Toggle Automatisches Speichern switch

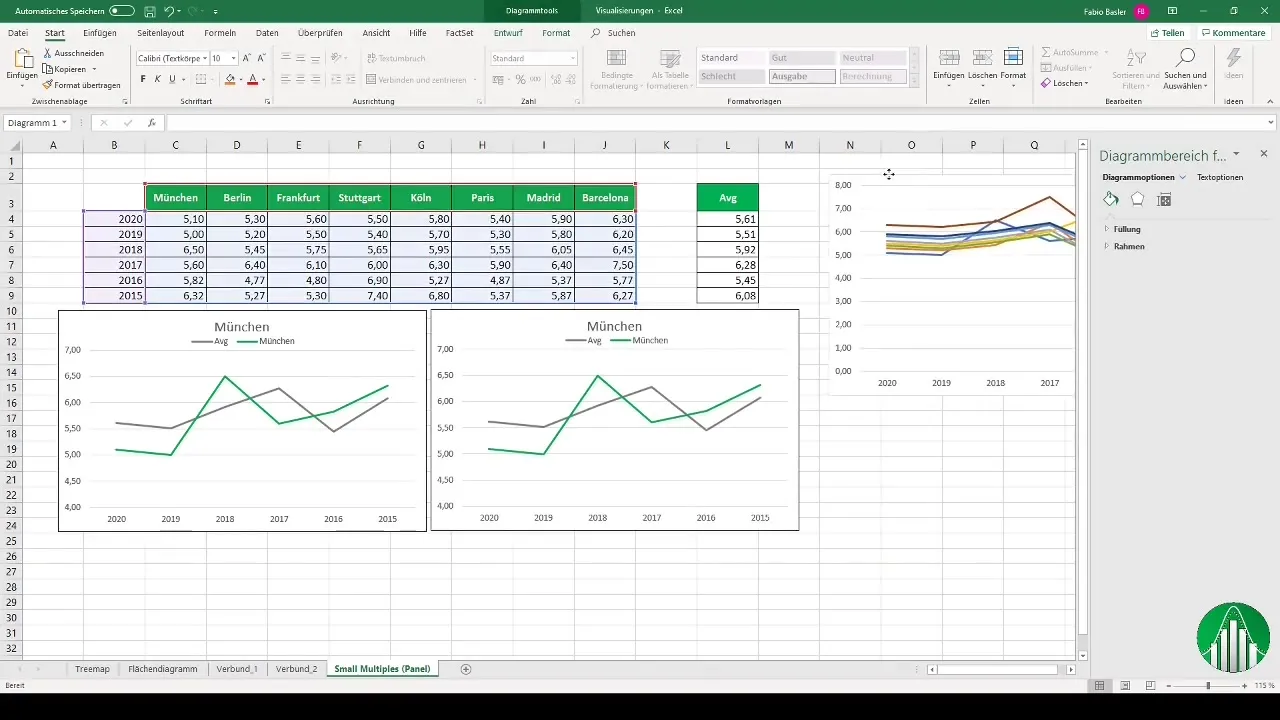122,10
